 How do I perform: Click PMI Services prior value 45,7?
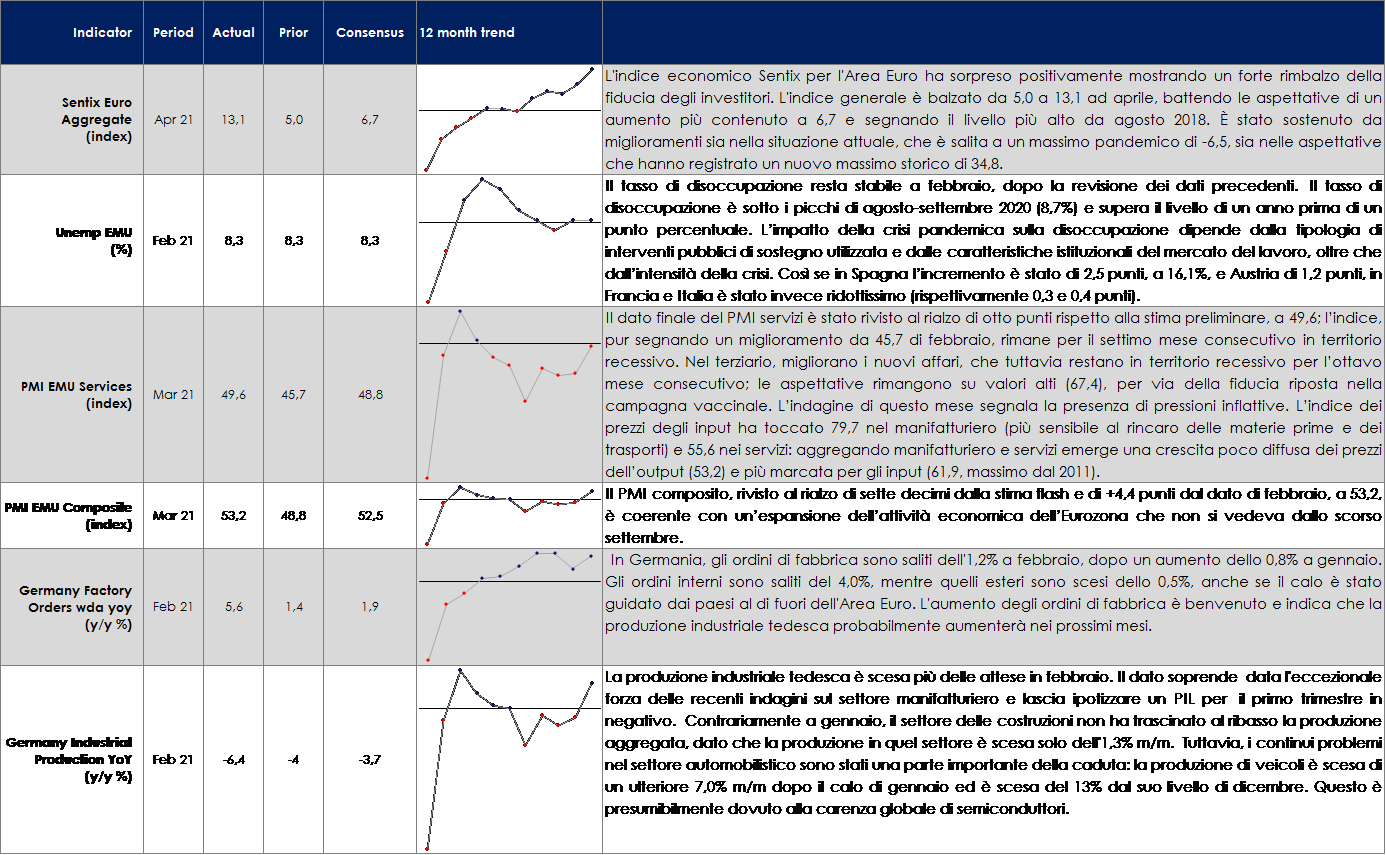(x=294, y=395)
